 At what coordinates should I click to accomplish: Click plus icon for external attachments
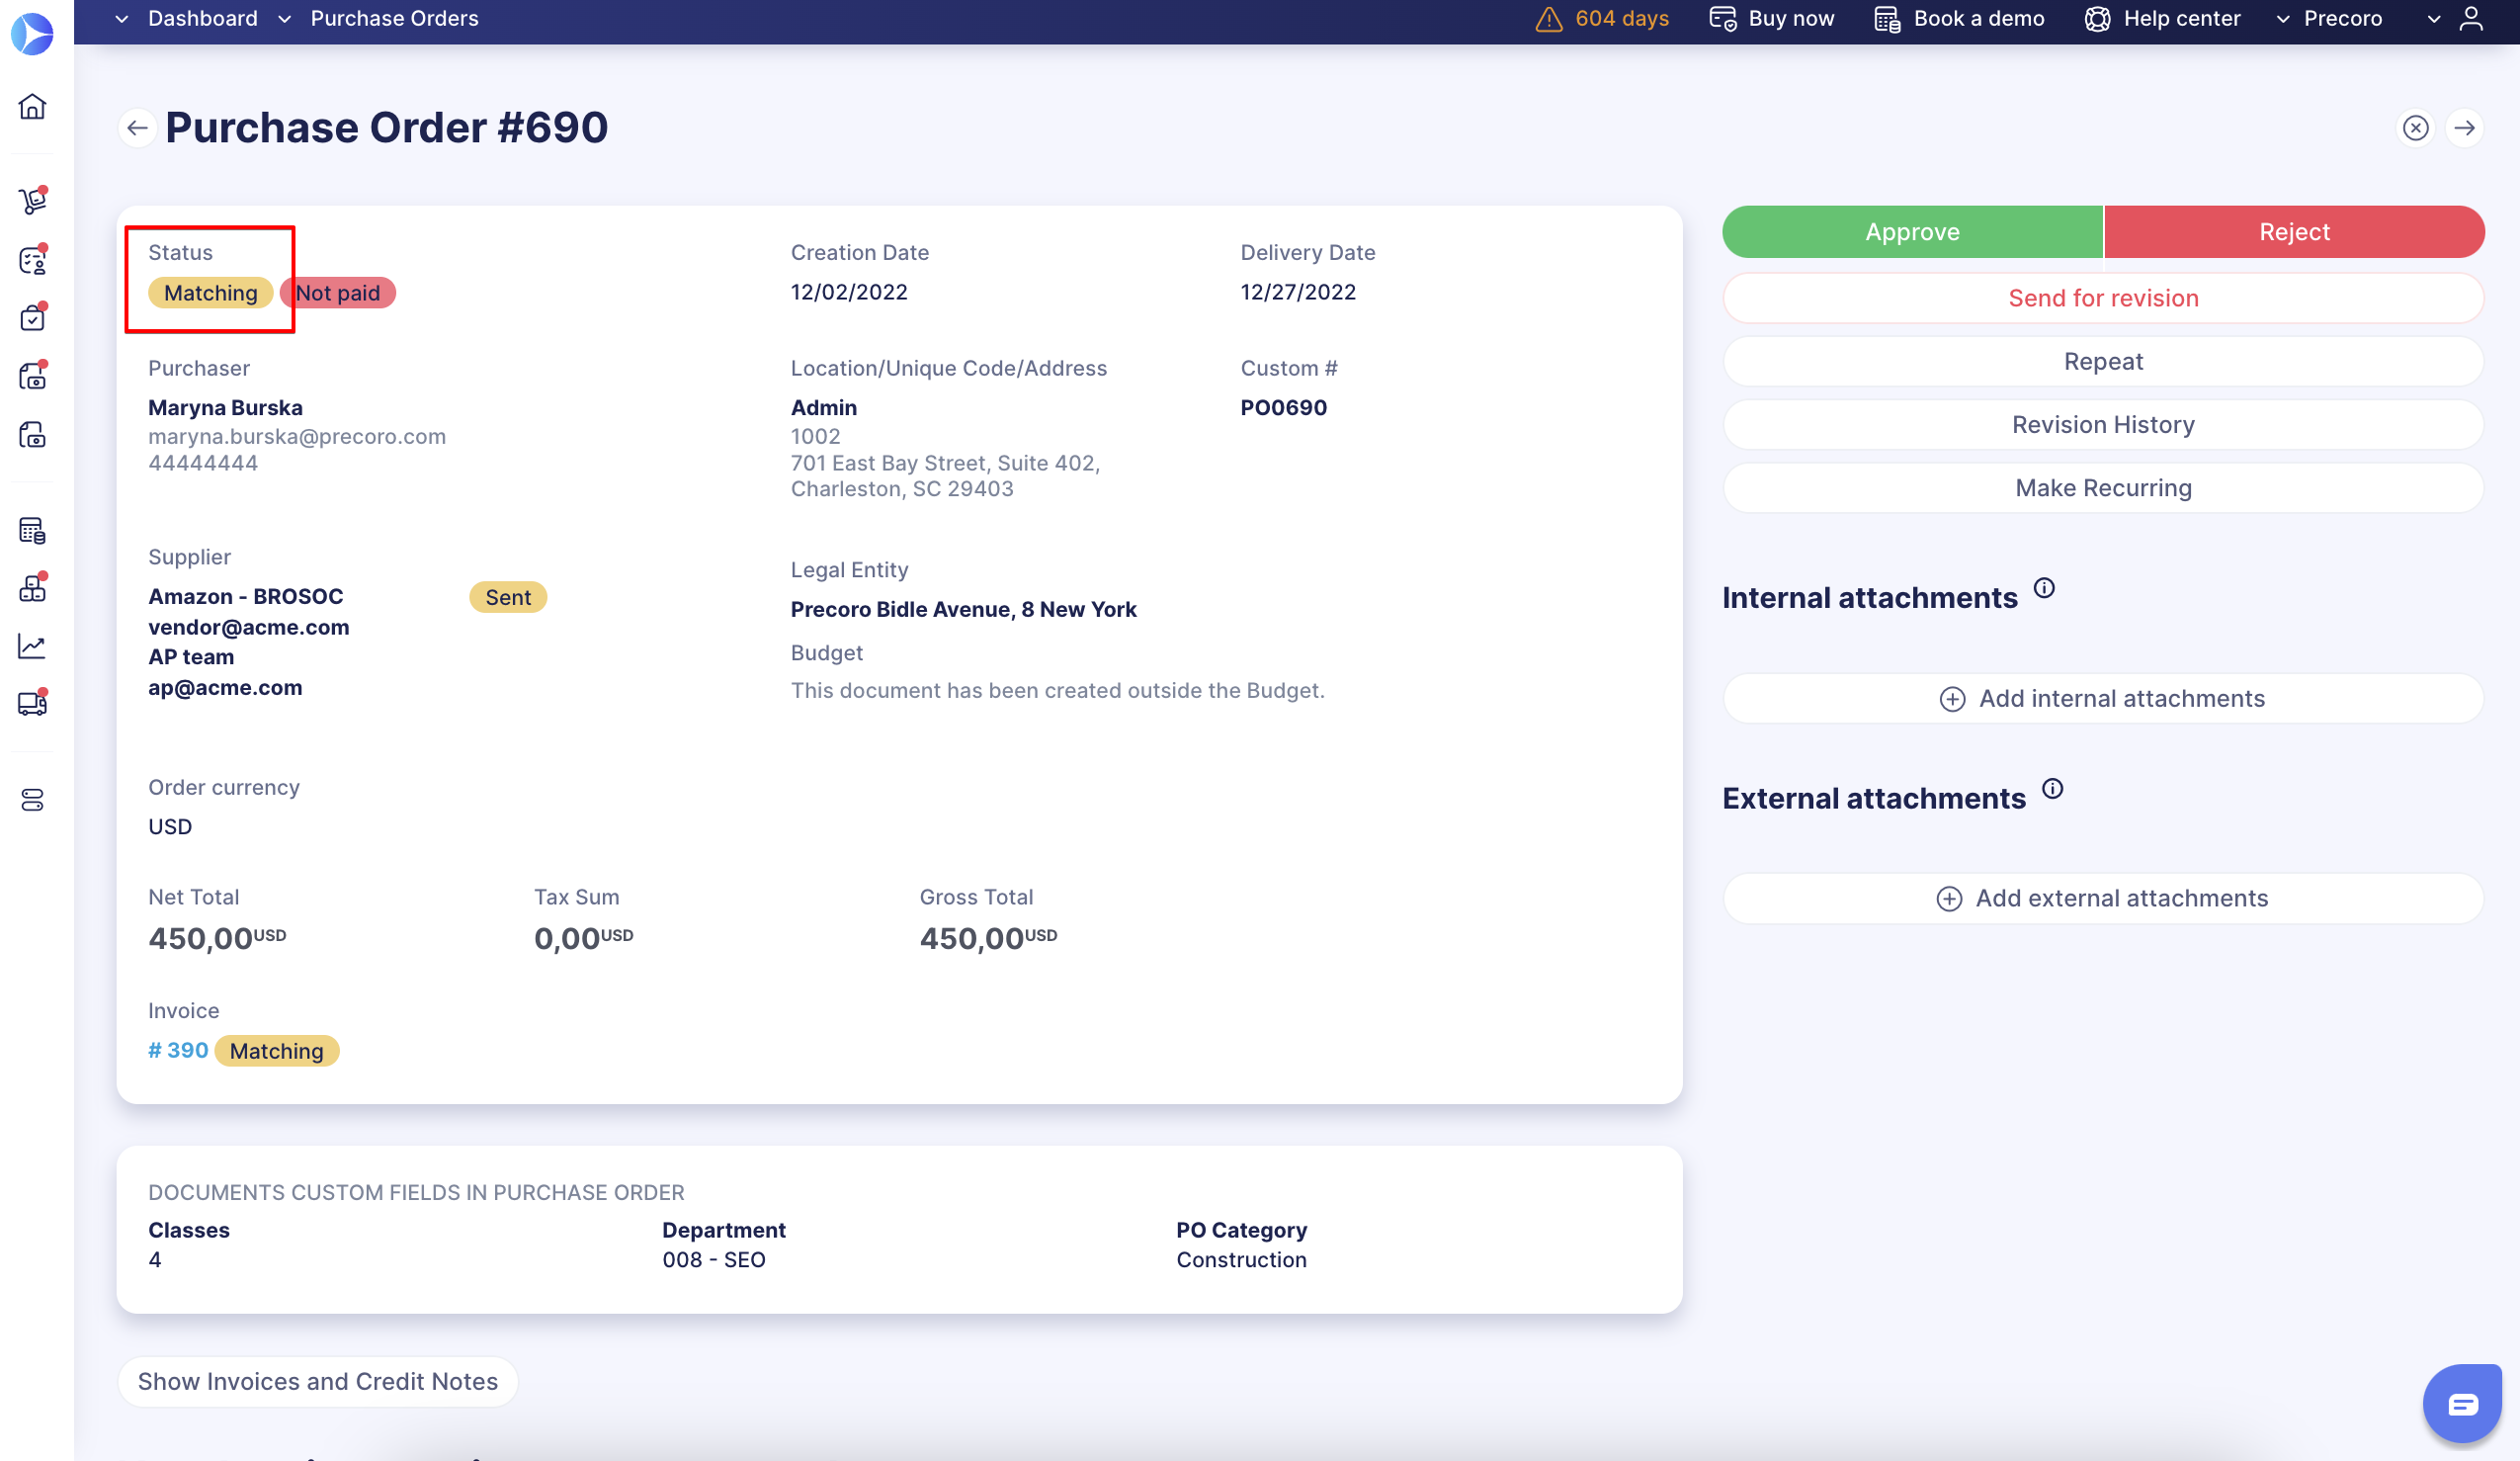tap(1949, 899)
